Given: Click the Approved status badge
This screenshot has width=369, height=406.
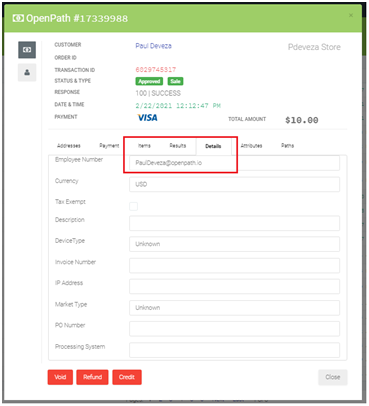Looking at the screenshot, I should pyautogui.click(x=149, y=81).
